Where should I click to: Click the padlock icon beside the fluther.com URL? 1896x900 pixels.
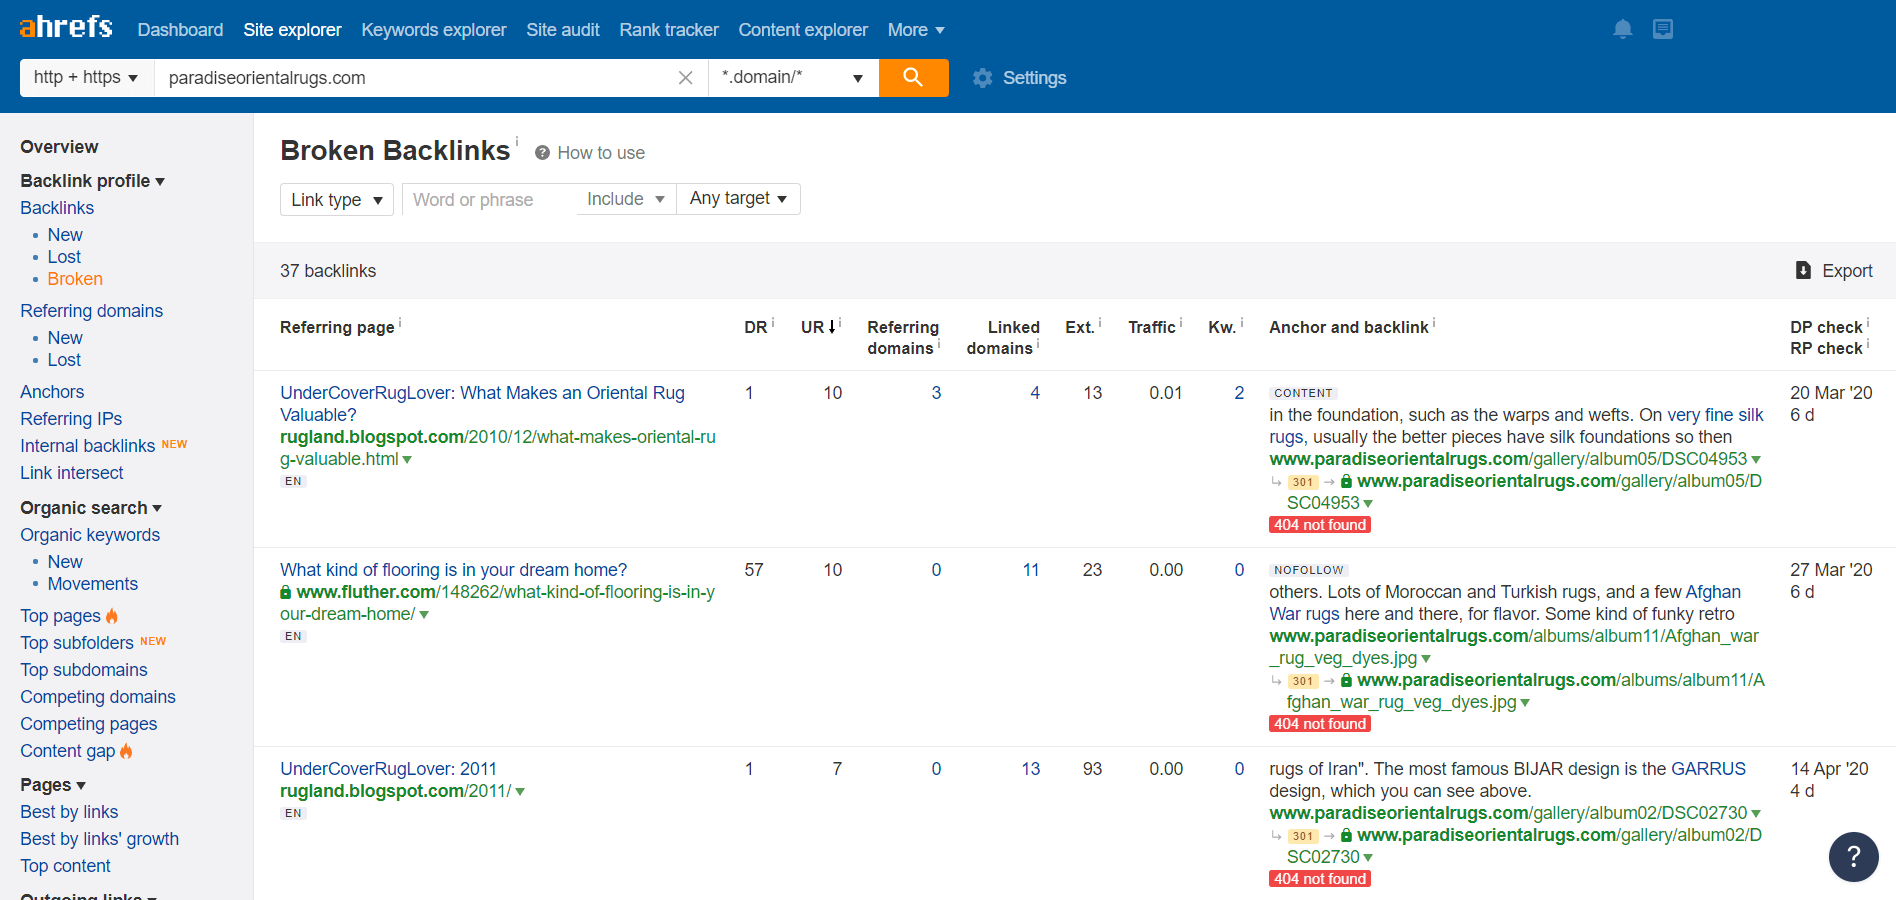[x=286, y=592]
